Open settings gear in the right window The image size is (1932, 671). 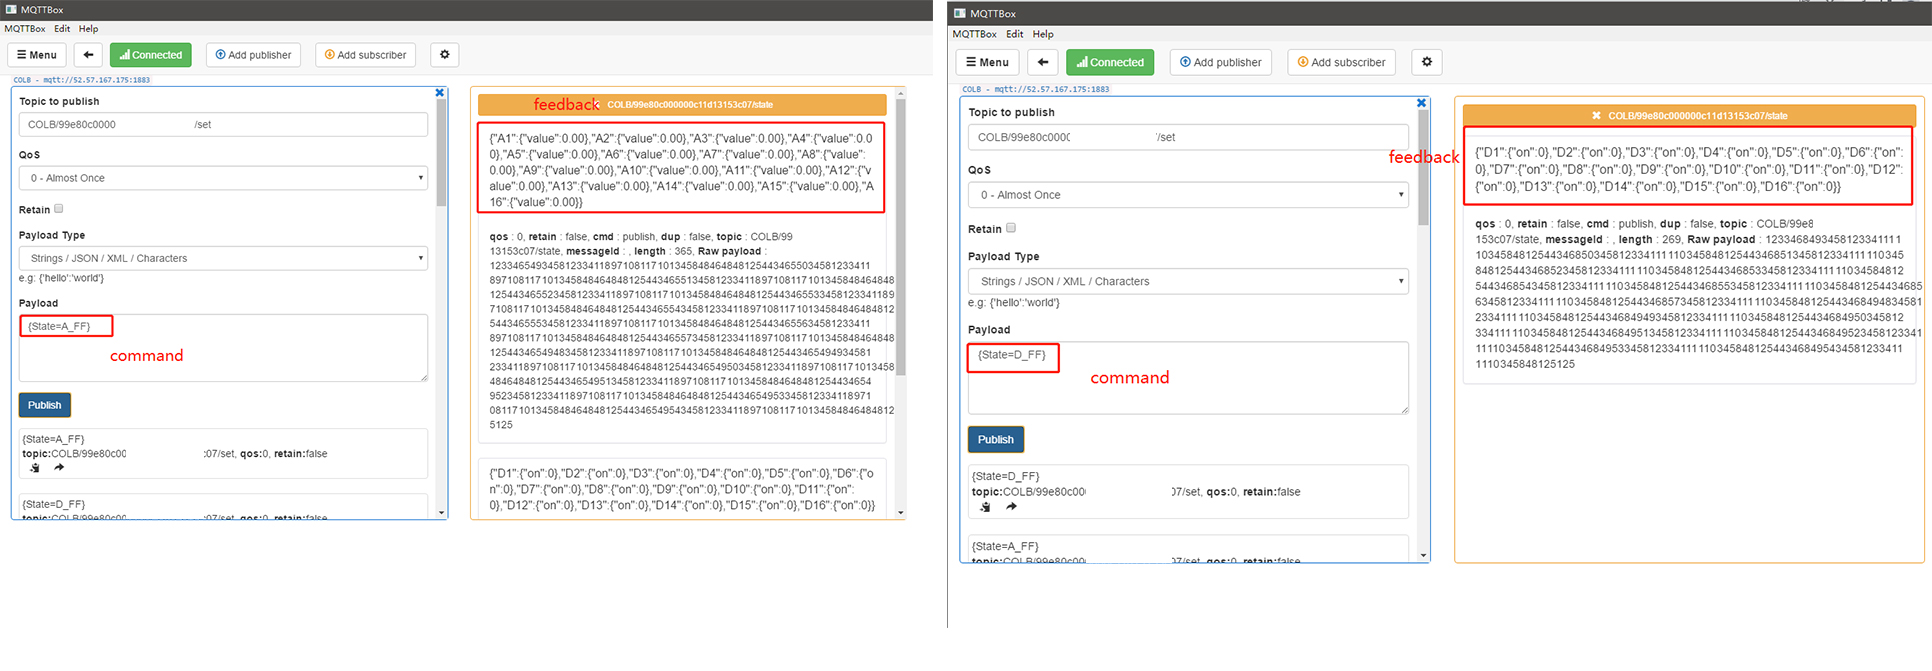point(1427,62)
